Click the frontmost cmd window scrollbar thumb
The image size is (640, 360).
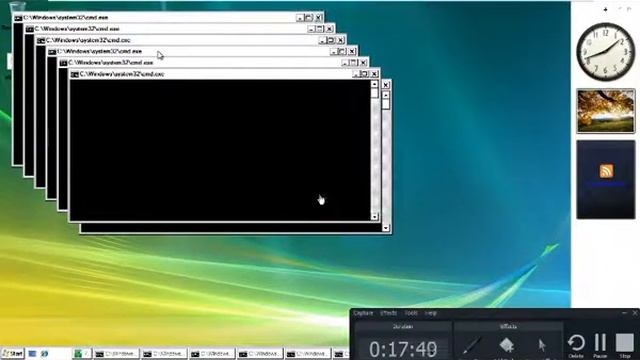click(374, 93)
